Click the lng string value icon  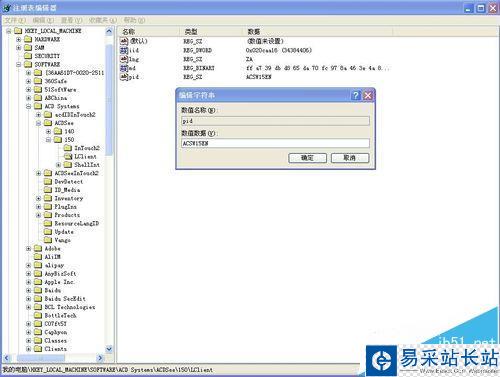(x=124, y=59)
